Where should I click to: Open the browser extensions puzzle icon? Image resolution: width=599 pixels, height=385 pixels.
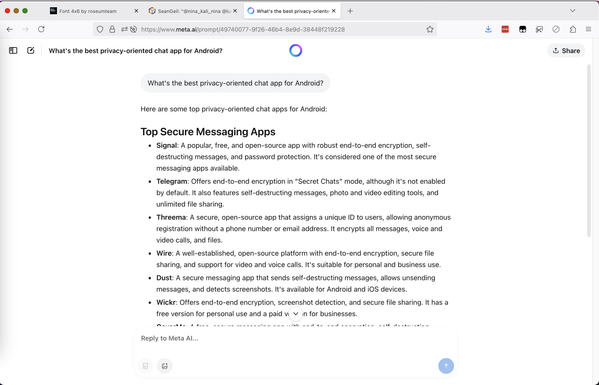[573, 29]
